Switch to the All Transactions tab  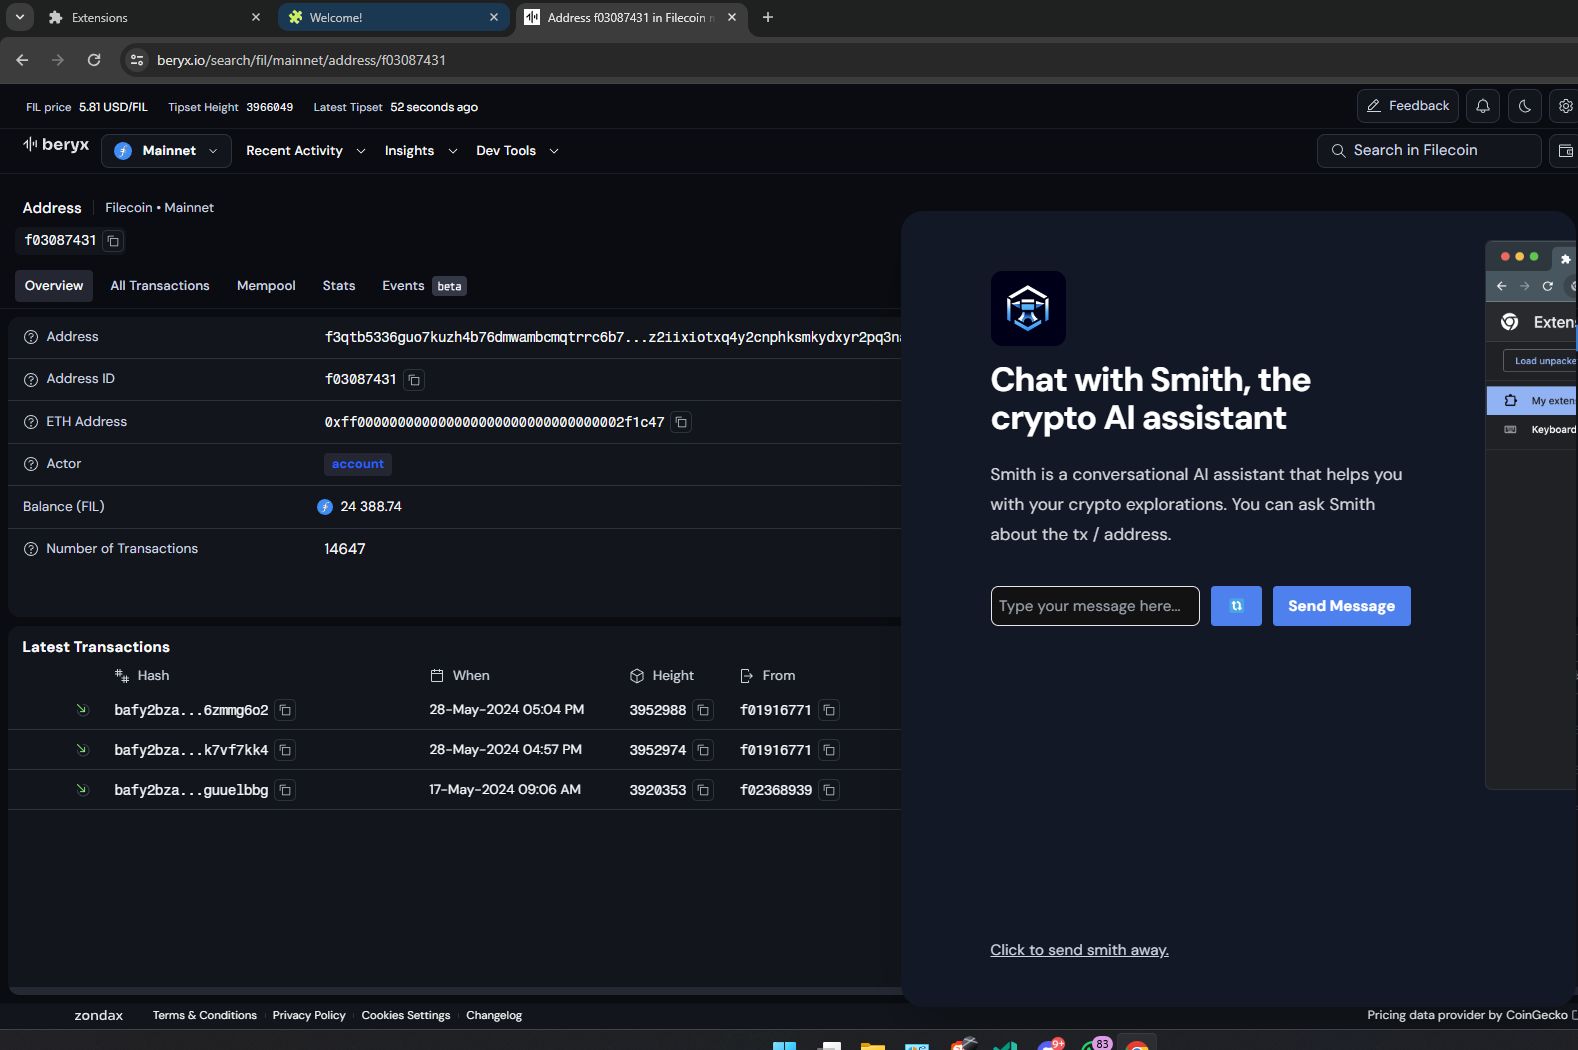pyautogui.click(x=160, y=286)
